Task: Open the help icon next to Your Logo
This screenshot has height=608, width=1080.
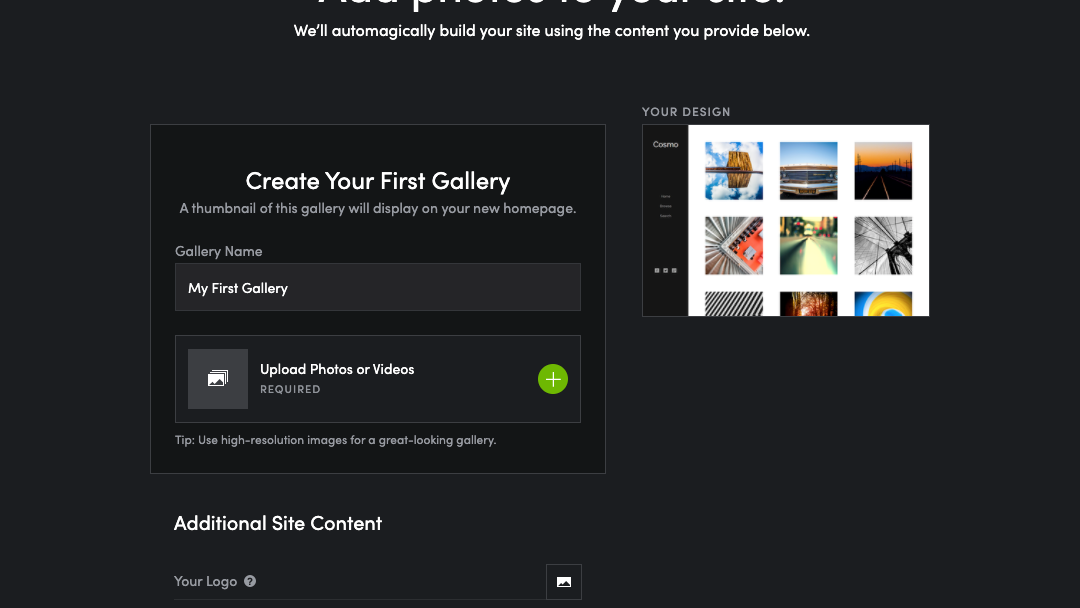Action: click(249, 581)
